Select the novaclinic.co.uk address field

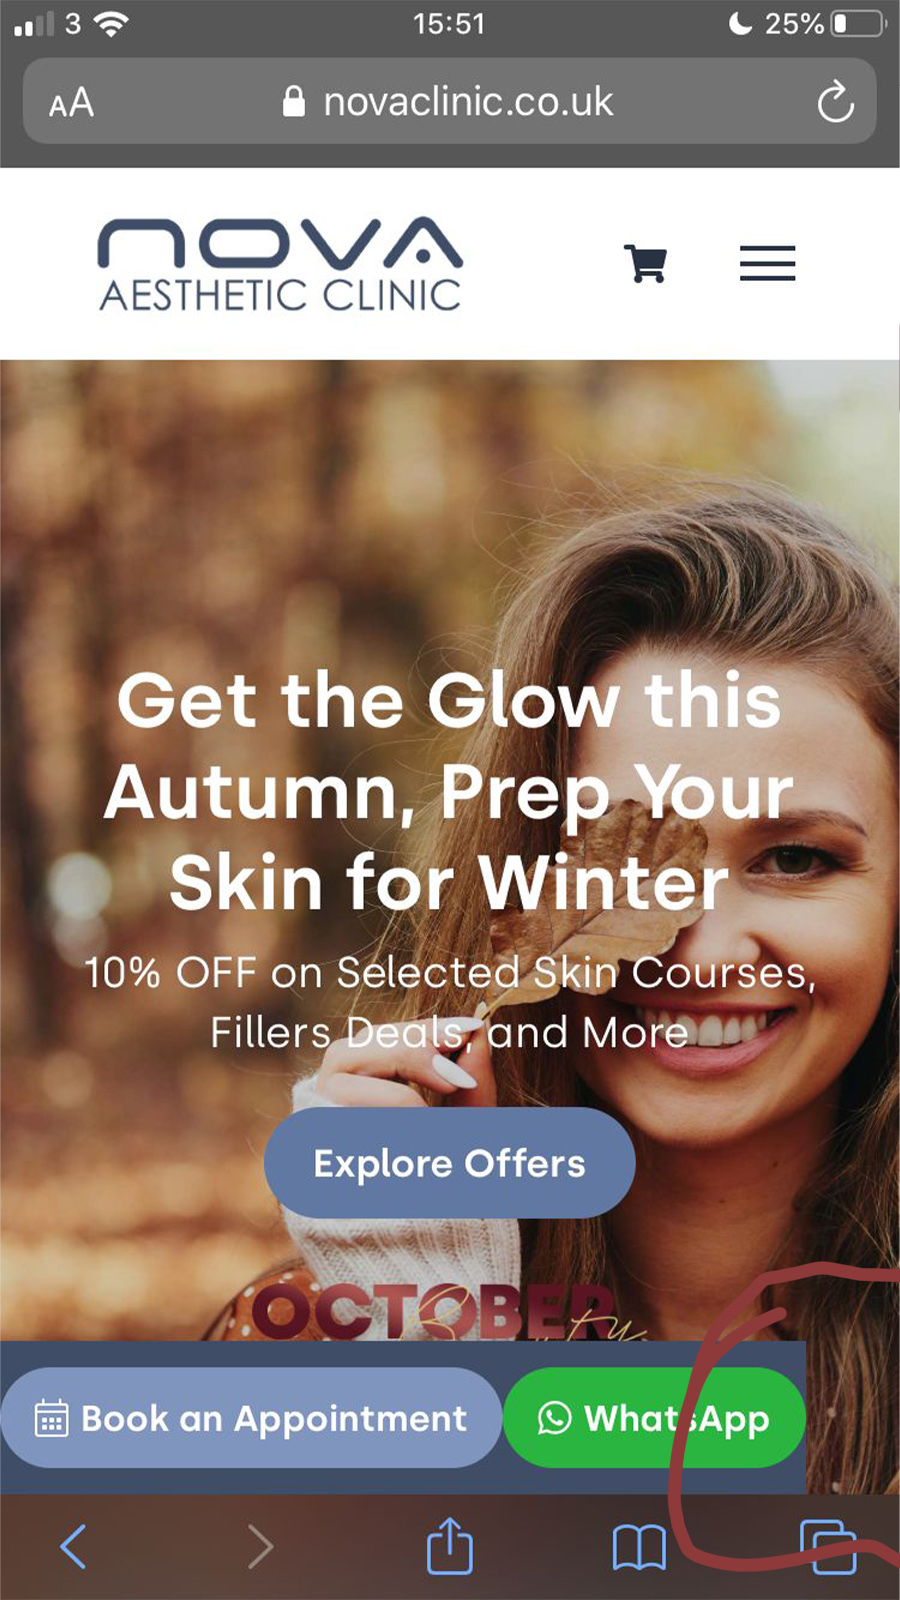click(x=450, y=101)
